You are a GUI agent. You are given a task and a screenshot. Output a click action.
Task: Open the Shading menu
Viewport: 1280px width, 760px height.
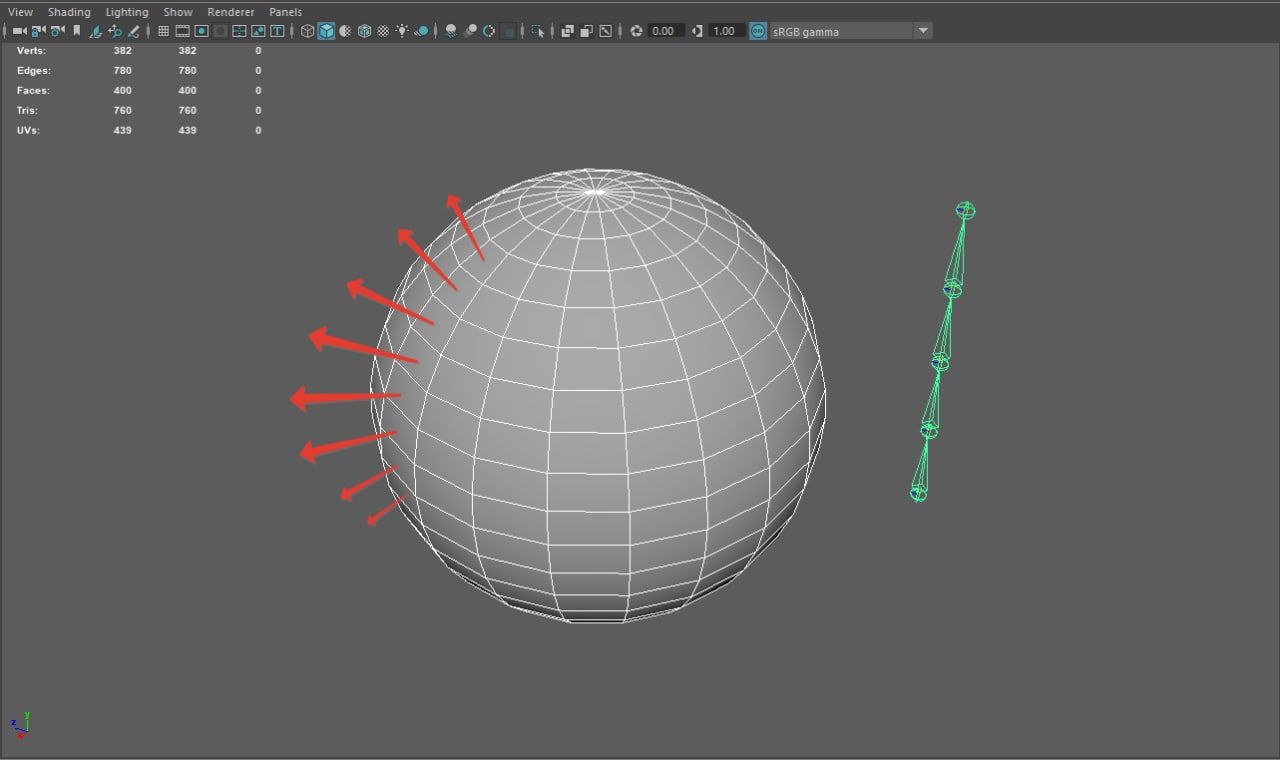point(69,12)
